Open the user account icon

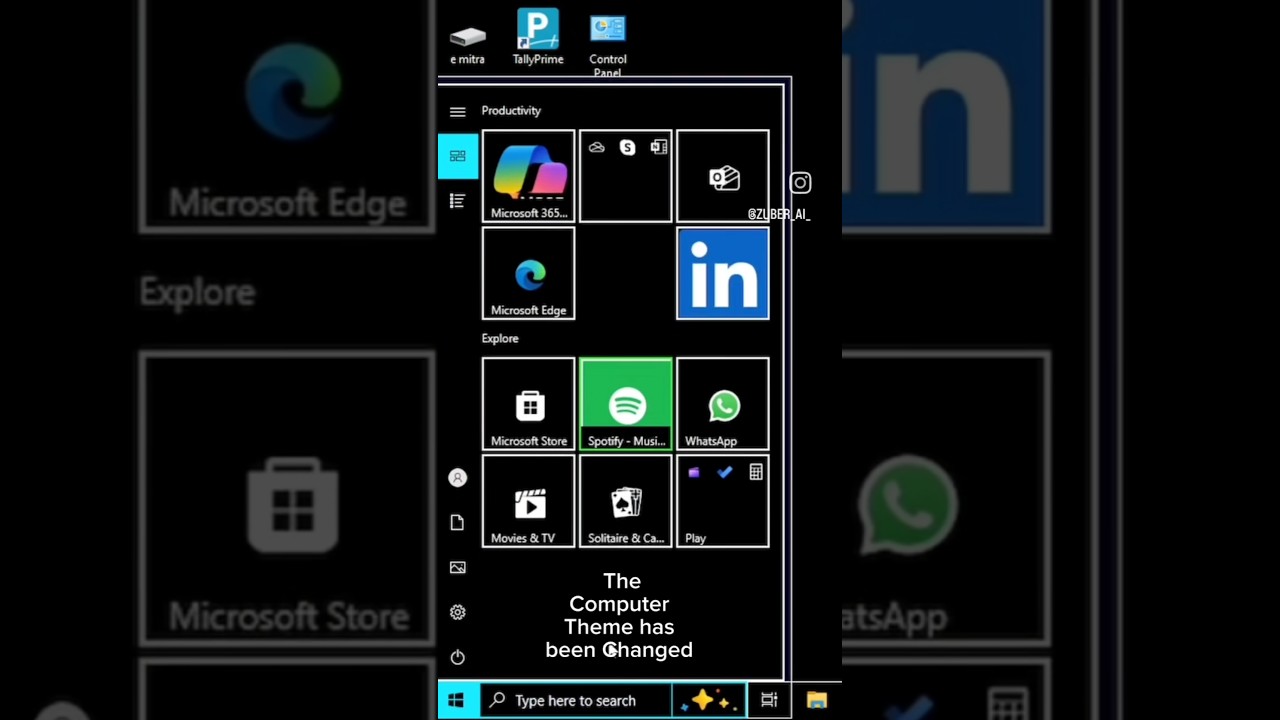[458, 478]
